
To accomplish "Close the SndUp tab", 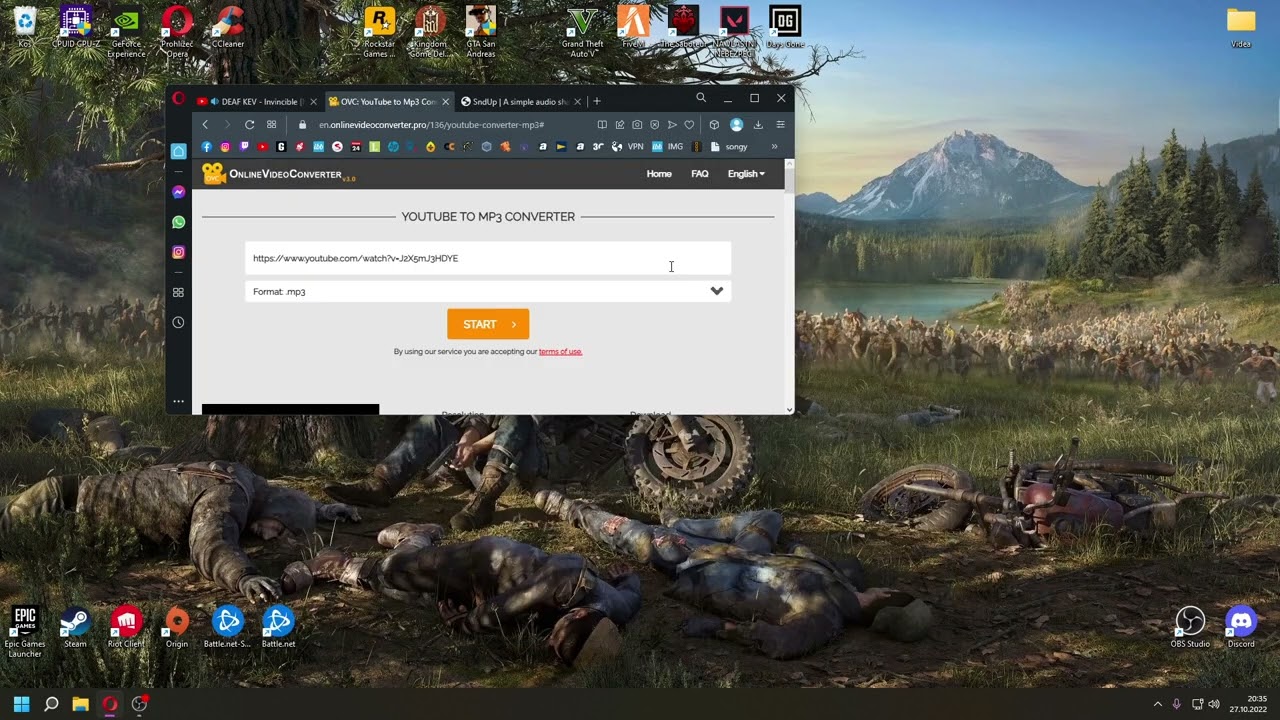I will pyautogui.click(x=578, y=101).
